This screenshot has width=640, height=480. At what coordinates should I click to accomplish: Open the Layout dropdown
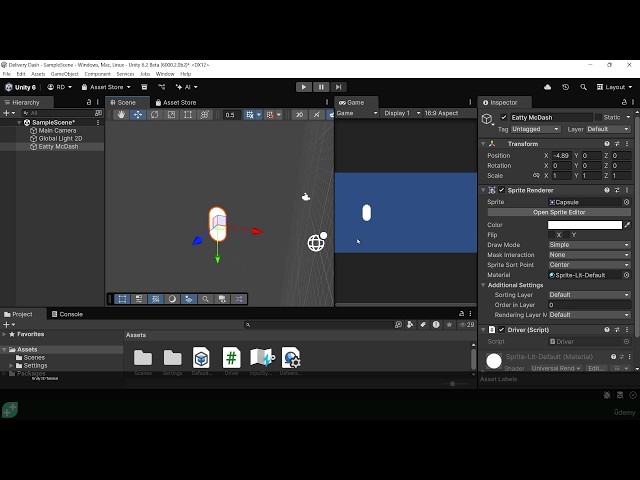tap(614, 87)
